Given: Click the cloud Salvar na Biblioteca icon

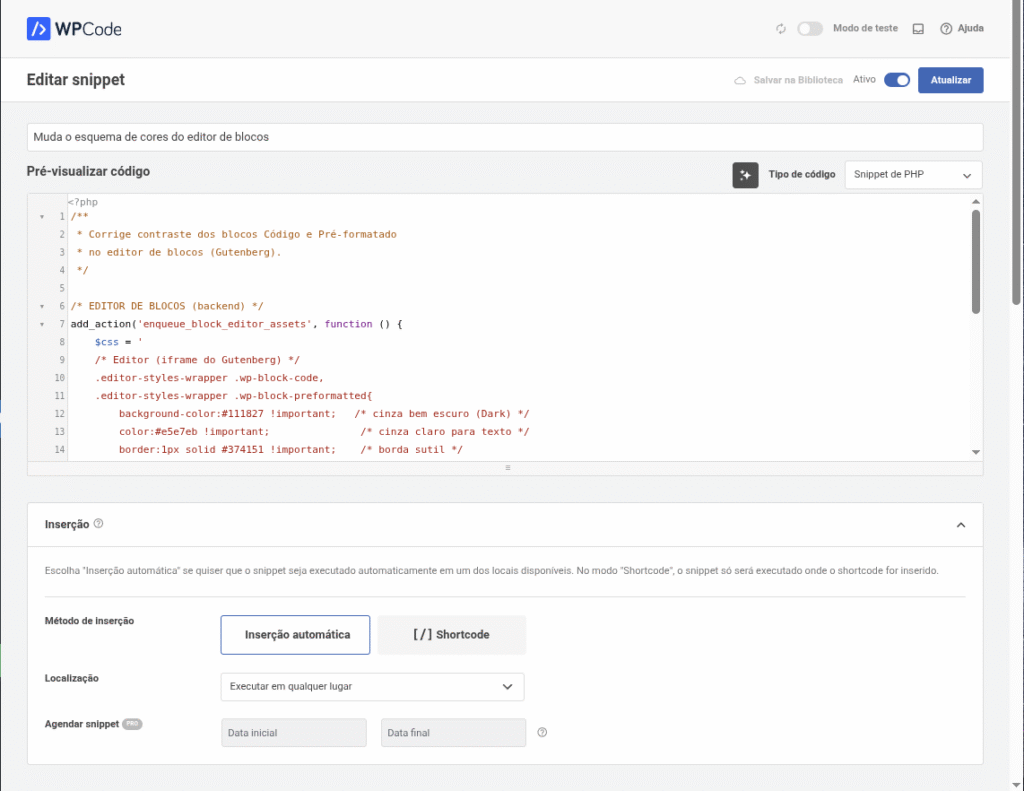Looking at the screenshot, I should pos(740,80).
